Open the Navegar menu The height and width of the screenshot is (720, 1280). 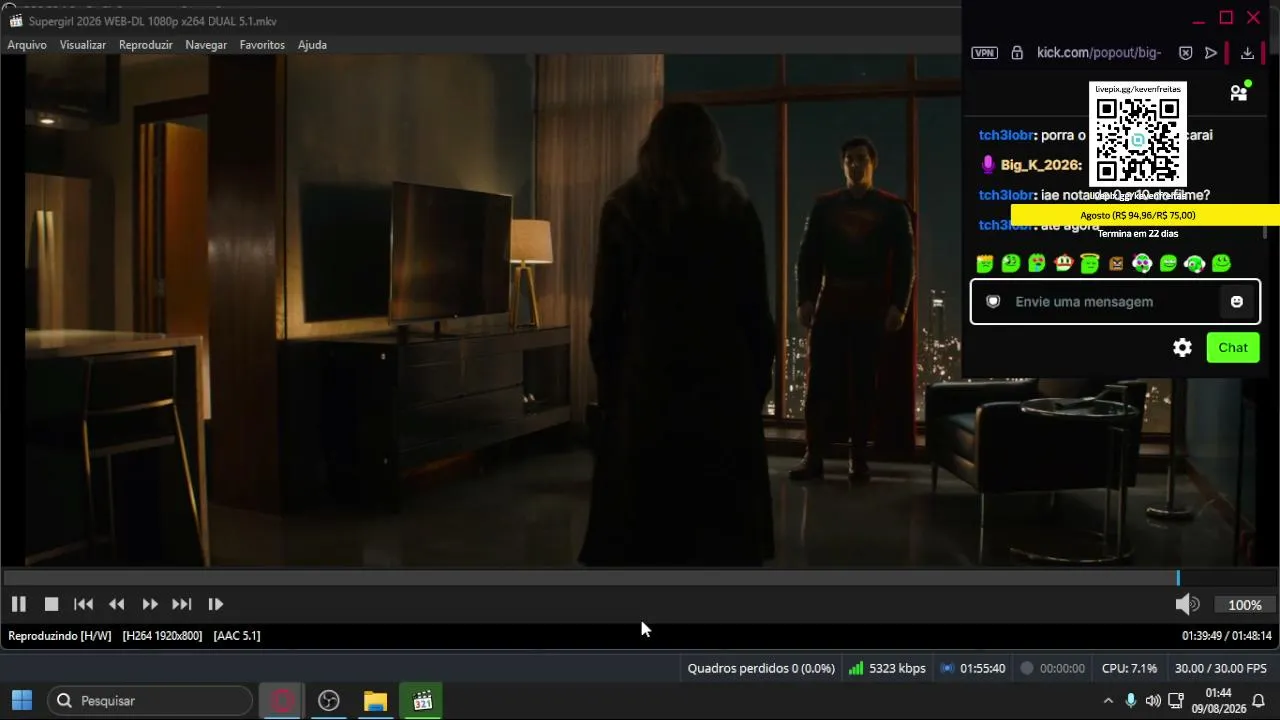206,45
